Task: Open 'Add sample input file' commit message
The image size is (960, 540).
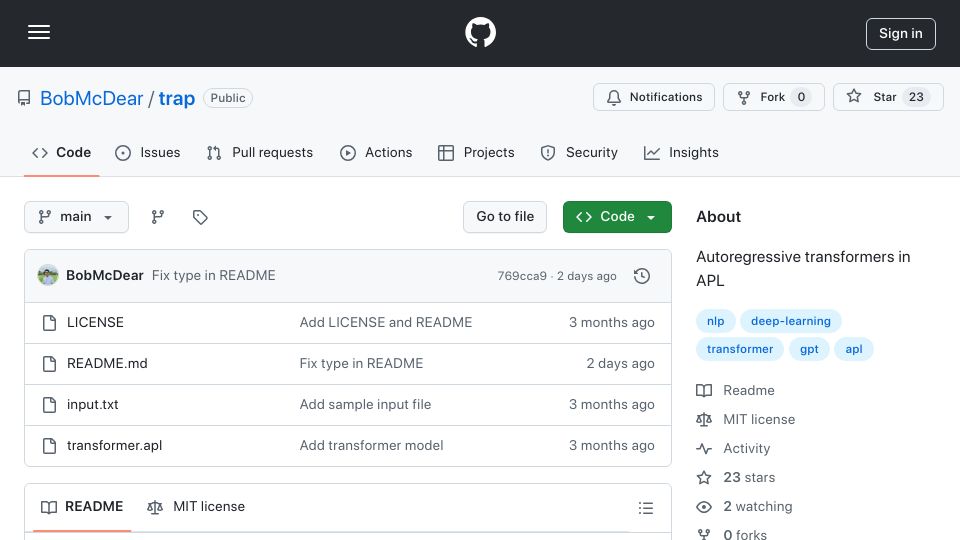Action: pyautogui.click(x=366, y=405)
